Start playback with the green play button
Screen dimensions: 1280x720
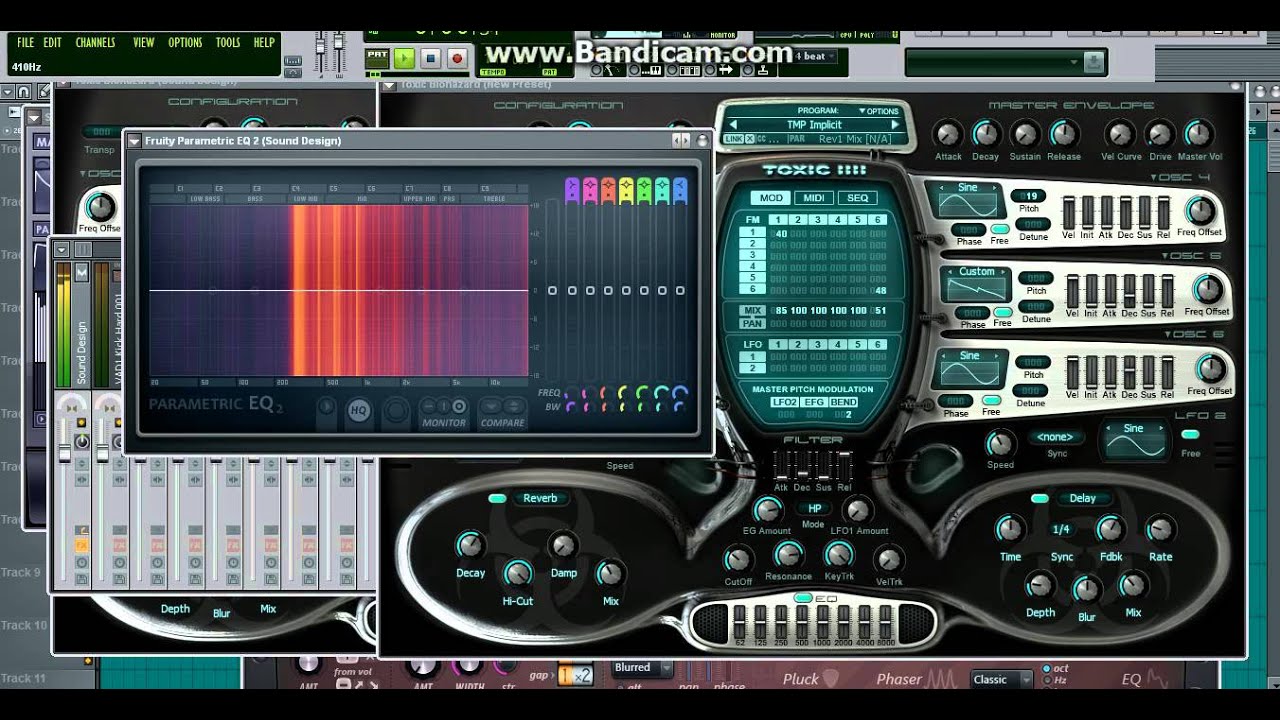click(404, 58)
